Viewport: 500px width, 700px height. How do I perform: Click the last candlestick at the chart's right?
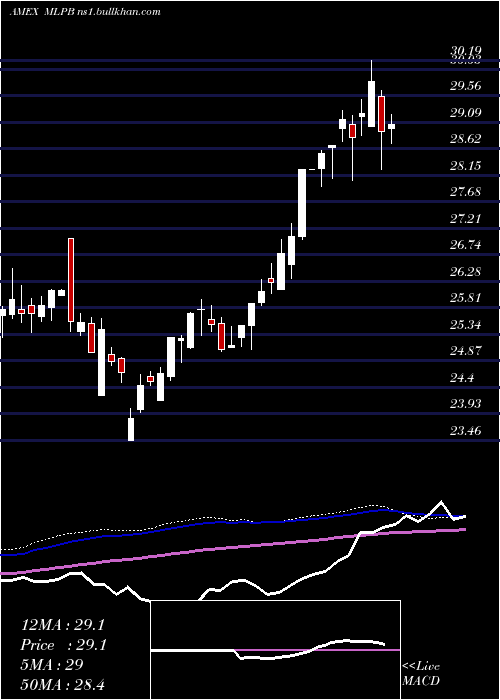(x=392, y=127)
